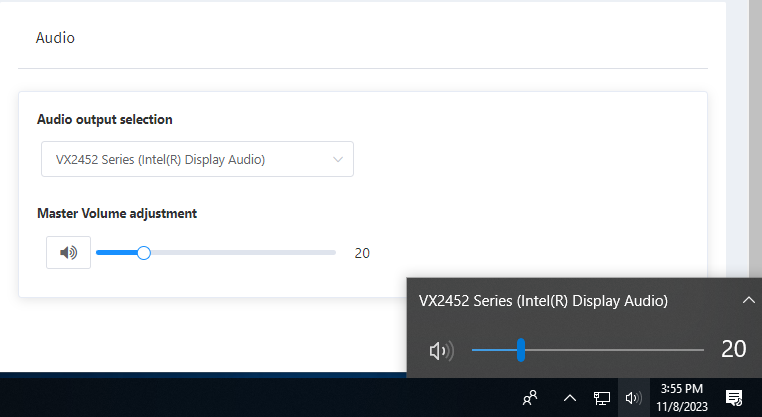Click the grey part of the flyout volume track
This screenshot has height=417, width=762.
tap(612, 350)
